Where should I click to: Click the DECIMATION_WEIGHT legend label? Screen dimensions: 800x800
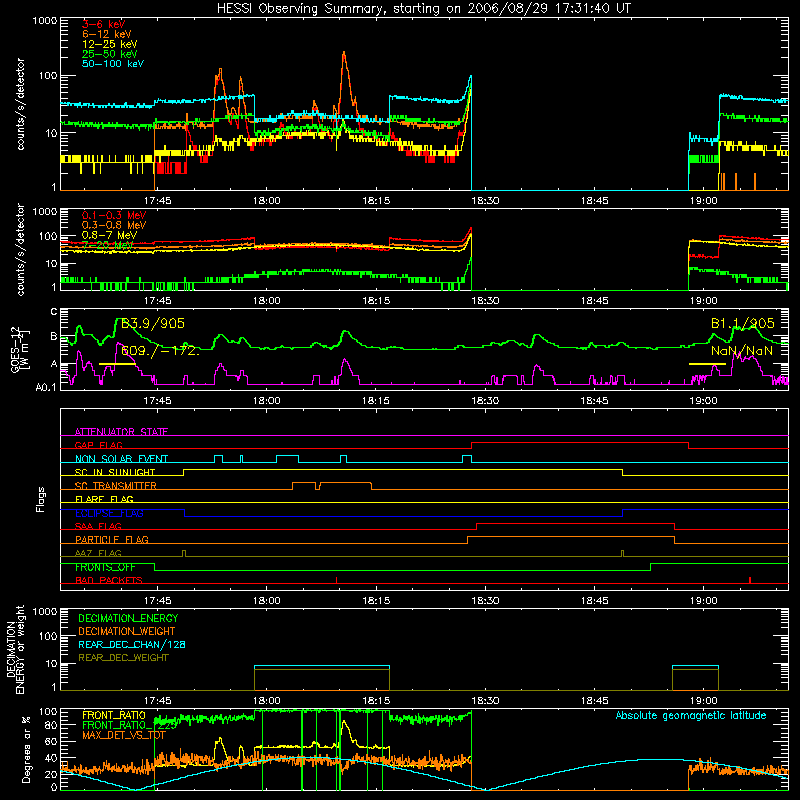127,631
